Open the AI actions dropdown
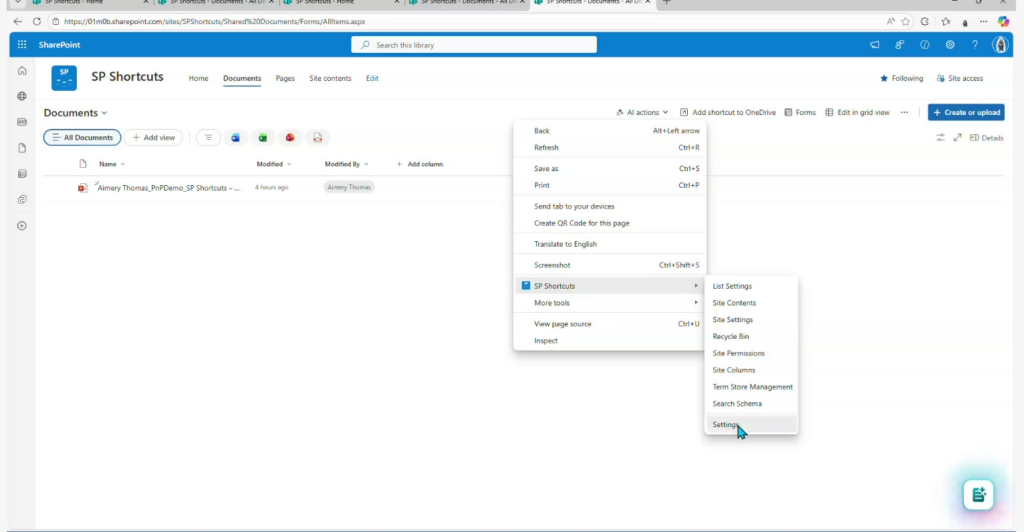The image size is (1024, 532). tap(642, 113)
